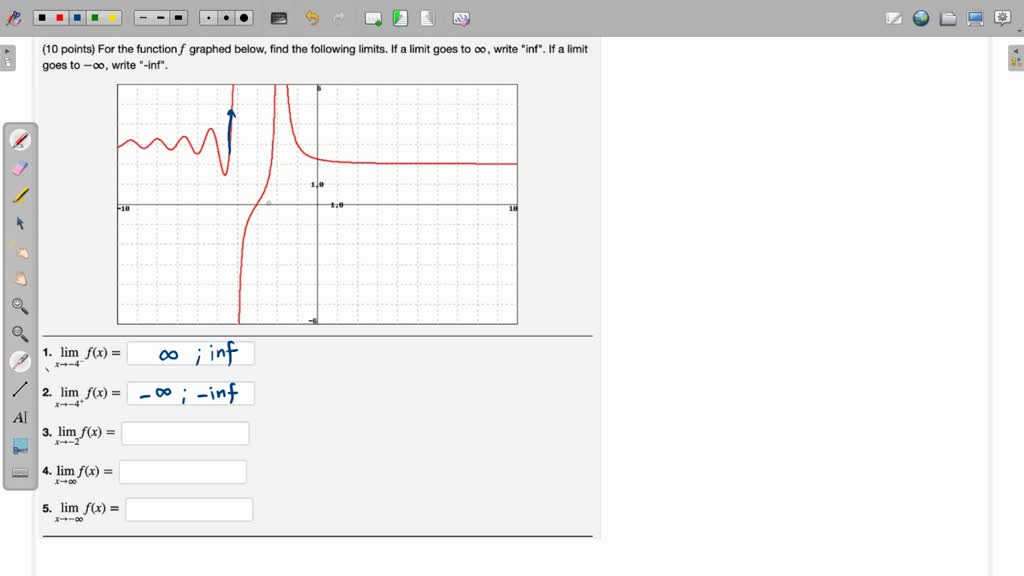The width and height of the screenshot is (1024, 576).
Task: Select the black pen color swatch
Action: (41, 17)
